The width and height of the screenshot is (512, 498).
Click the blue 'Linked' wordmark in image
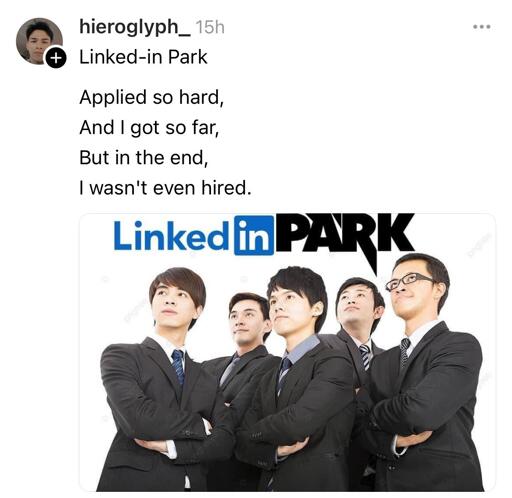[x=171, y=235]
